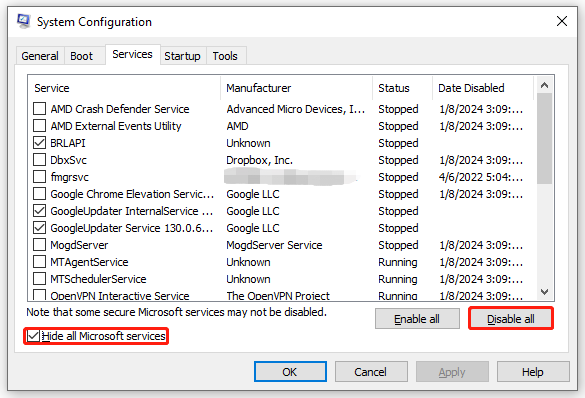This screenshot has height=398, width=585.
Task: Click Running status of MTAgentService
Action: (x=398, y=262)
